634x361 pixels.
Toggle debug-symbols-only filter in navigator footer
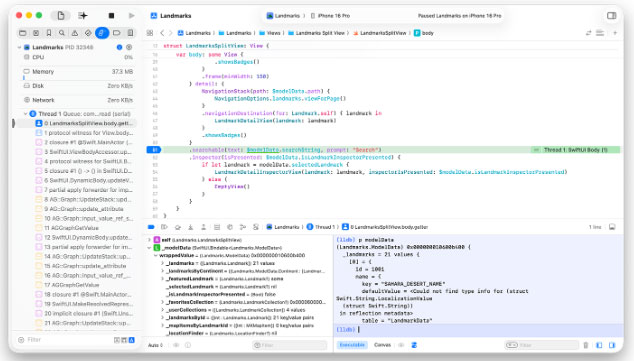pos(124,340)
